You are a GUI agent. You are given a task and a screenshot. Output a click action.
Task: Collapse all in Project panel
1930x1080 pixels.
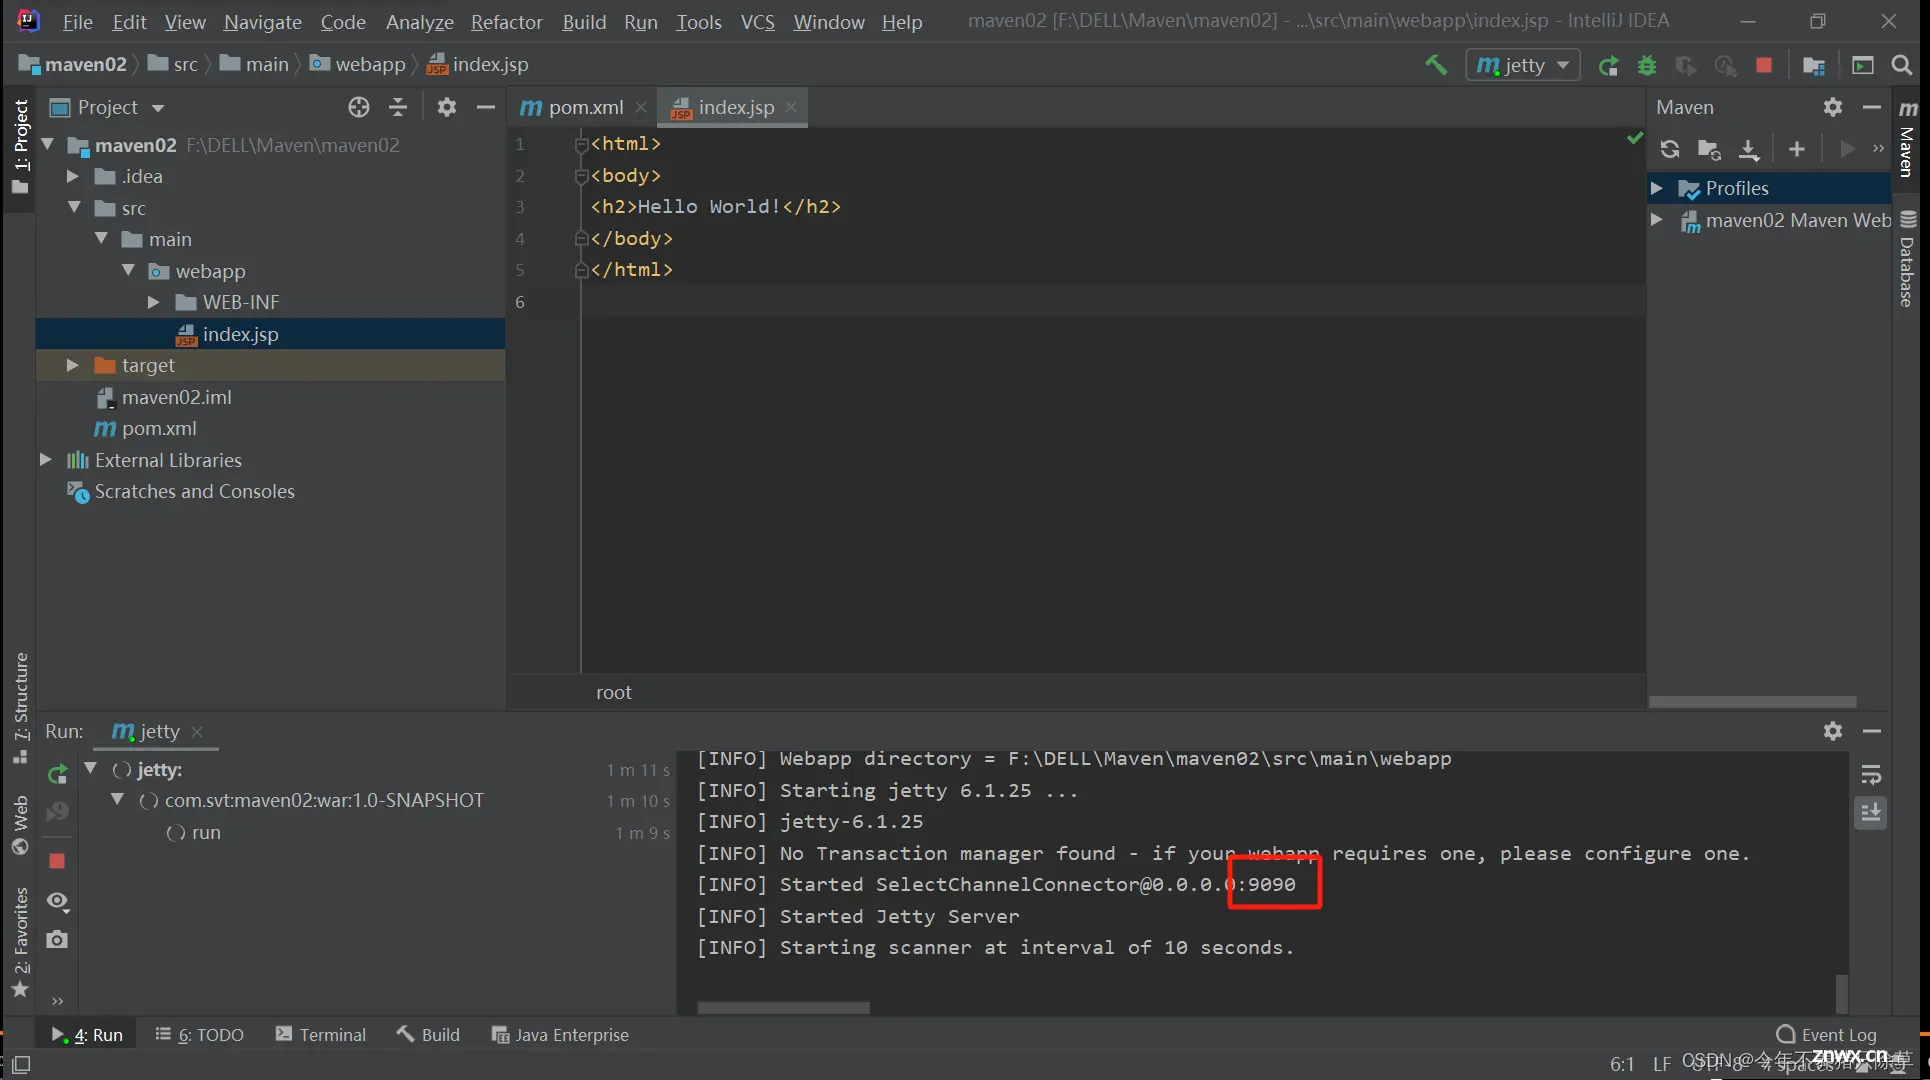(x=398, y=107)
